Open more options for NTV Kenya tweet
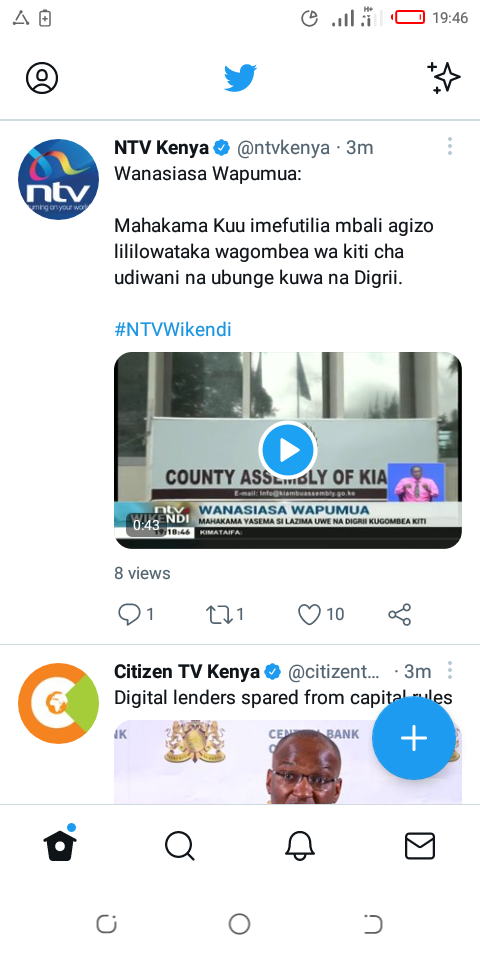 pyautogui.click(x=449, y=146)
